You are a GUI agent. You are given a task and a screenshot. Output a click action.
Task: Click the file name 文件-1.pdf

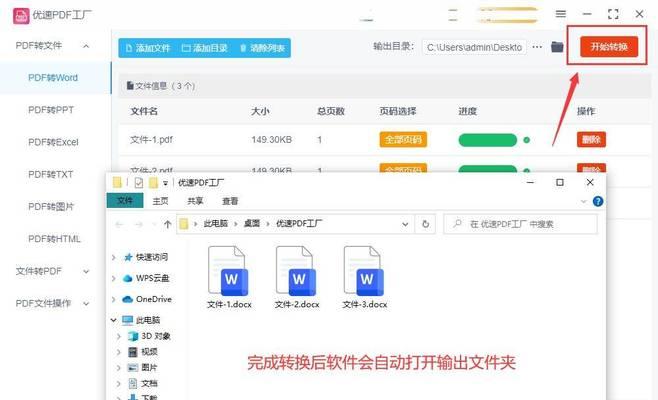click(x=151, y=139)
